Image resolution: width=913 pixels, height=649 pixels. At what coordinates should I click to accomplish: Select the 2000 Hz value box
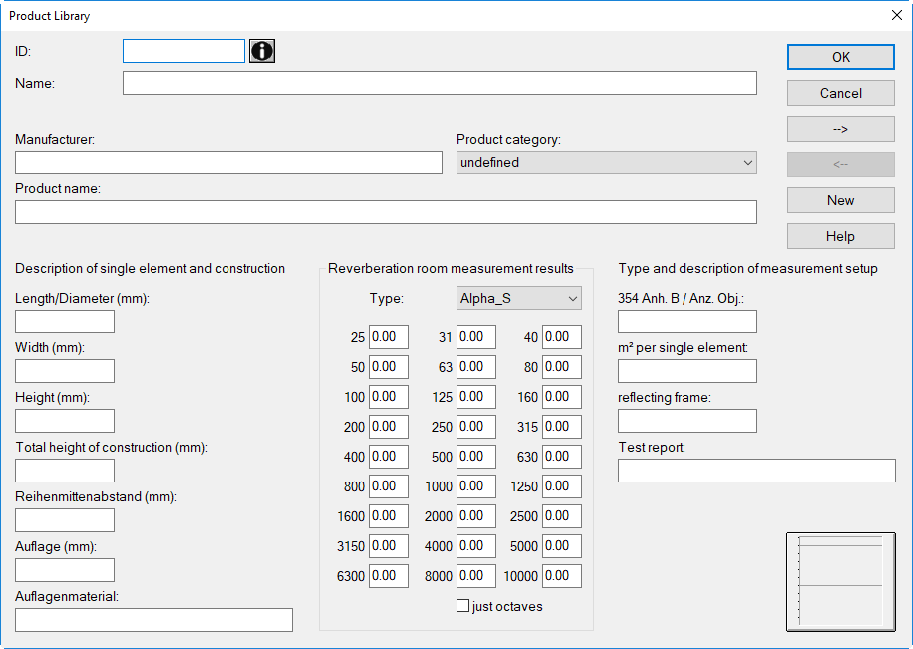[476, 516]
